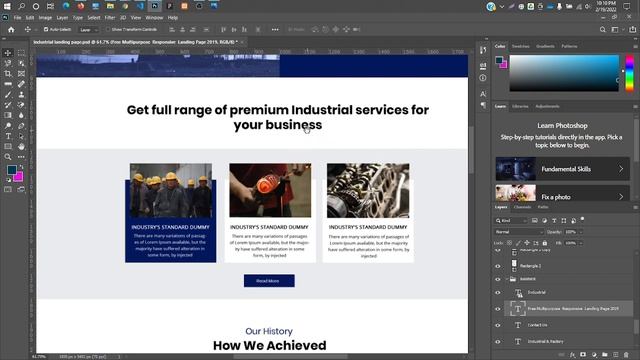Expand Fundamental Skills tutorial chevron
This screenshot has width=640, height=360.
pos(621,169)
